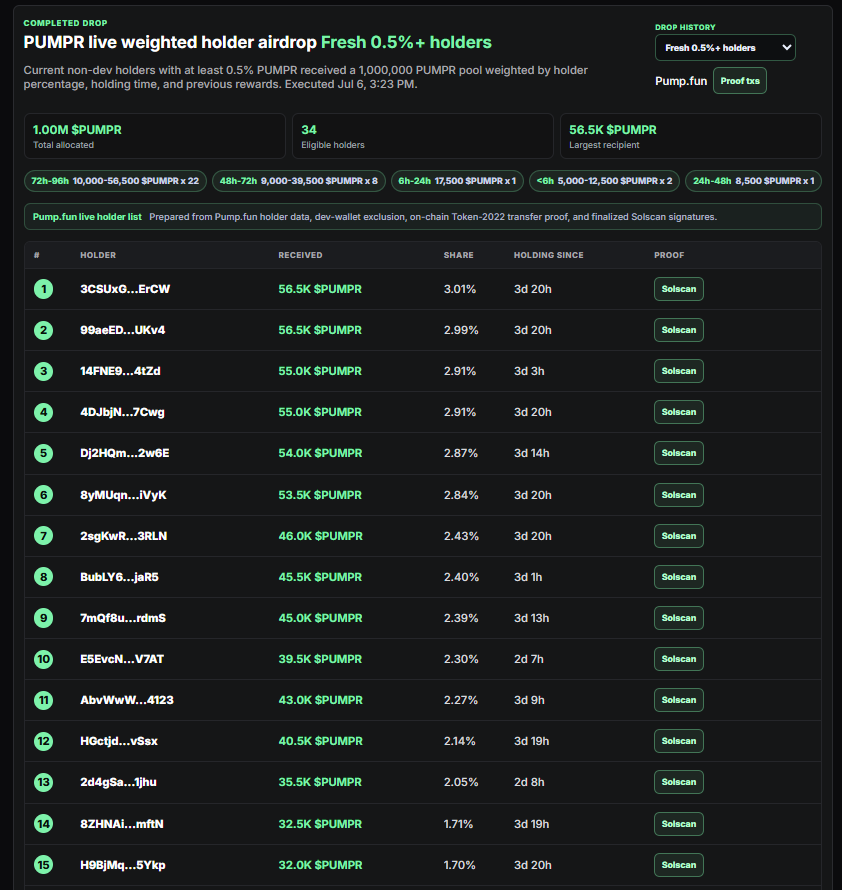This screenshot has height=890, width=842.
Task: Select the 24h-48h tier chip
Action: [753, 181]
